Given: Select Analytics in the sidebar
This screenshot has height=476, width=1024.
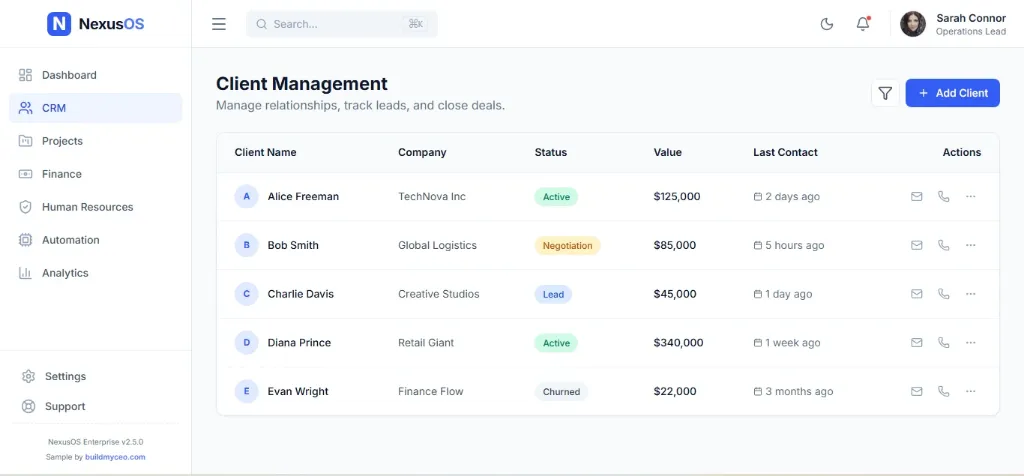Looking at the screenshot, I should pyautogui.click(x=65, y=273).
